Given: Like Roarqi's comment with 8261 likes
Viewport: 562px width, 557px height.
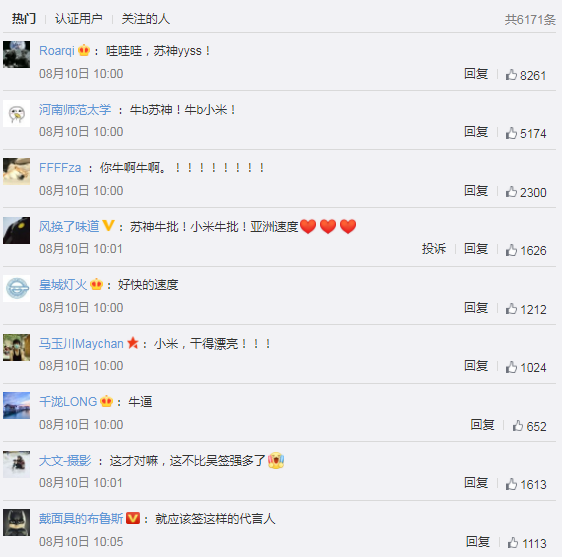Looking at the screenshot, I should [x=511, y=75].
